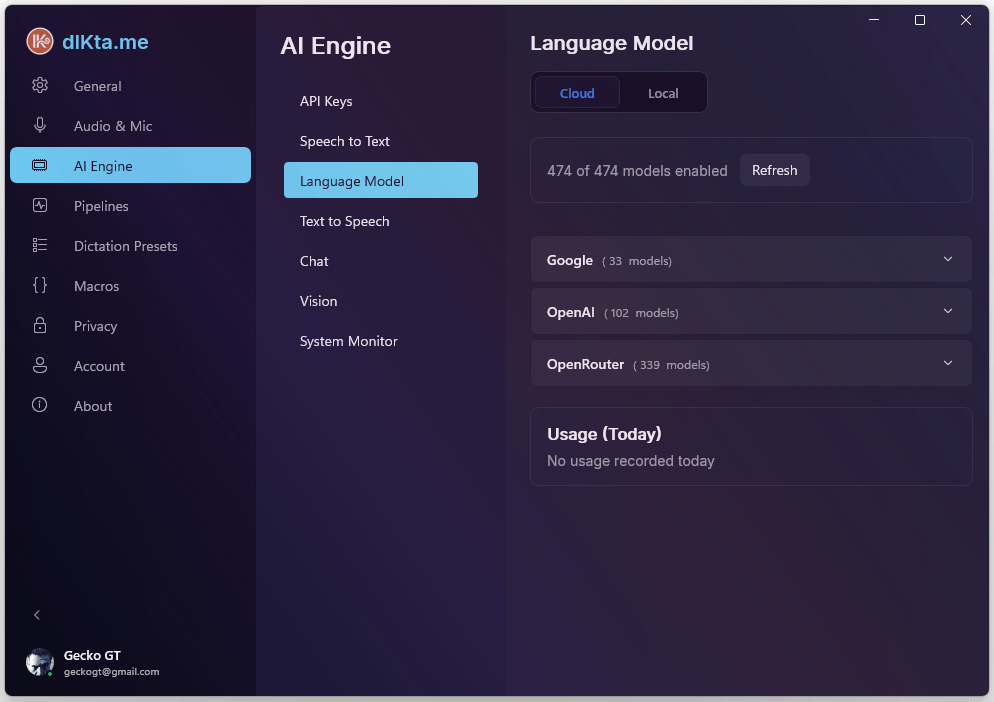Open the About page
The image size is (994, 702).
click(x=131, y=405)
